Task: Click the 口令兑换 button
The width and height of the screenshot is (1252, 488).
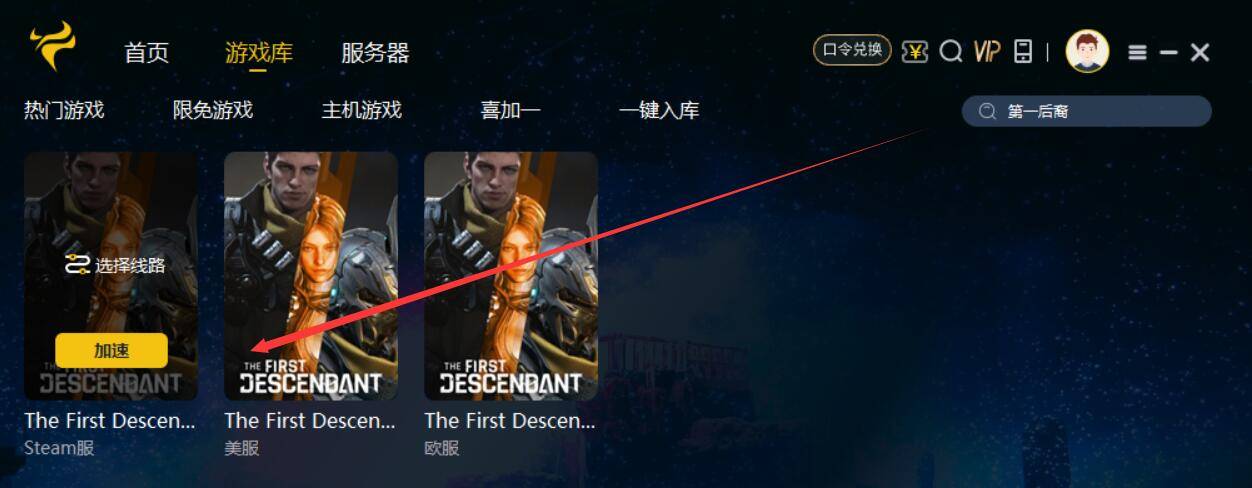Action: (x=852, y=50)
